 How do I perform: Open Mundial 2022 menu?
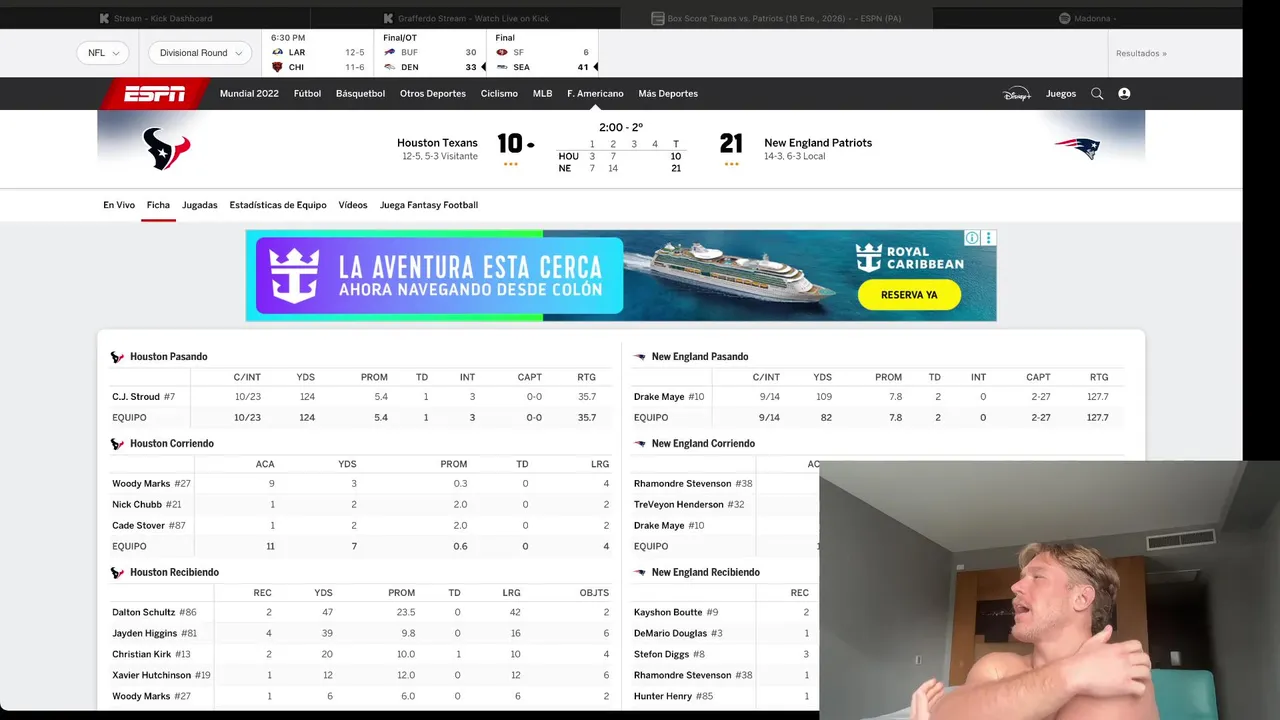coord(249,94)
